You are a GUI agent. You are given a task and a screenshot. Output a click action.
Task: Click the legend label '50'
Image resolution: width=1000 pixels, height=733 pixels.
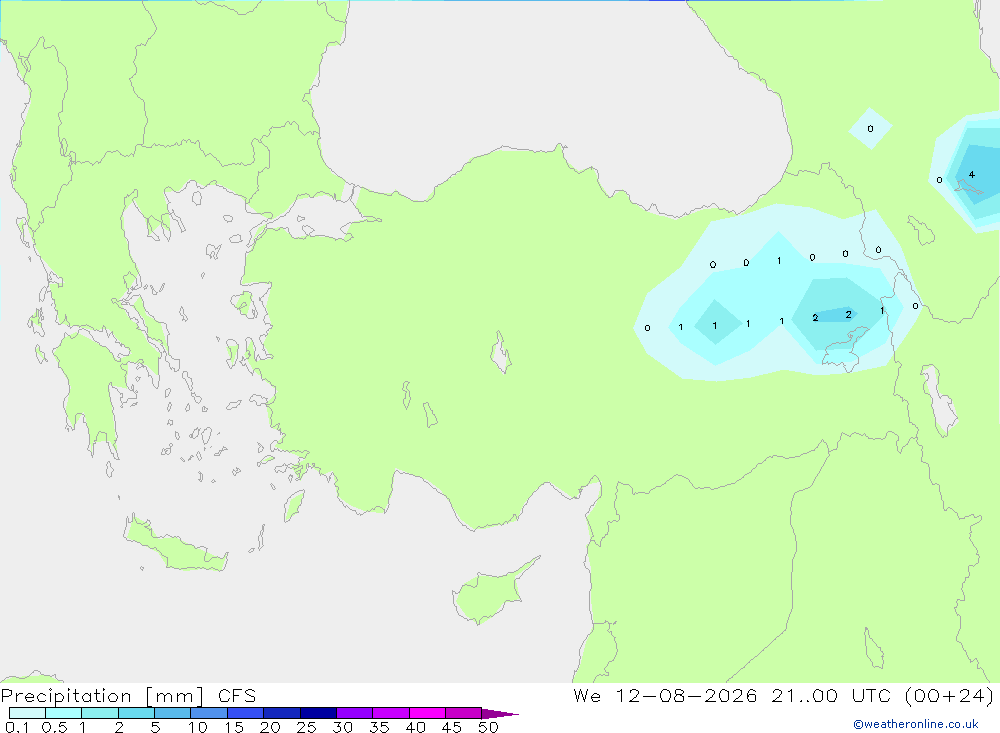point(488,727)
